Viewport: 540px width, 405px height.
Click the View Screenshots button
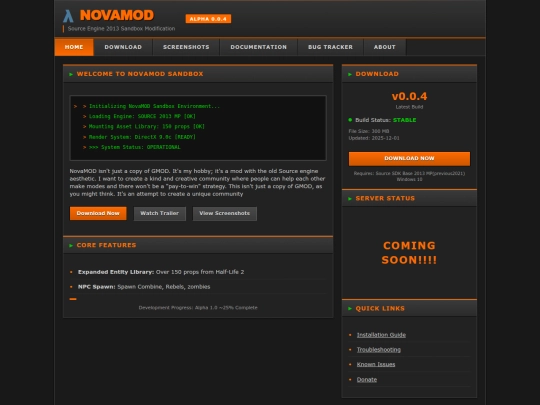click(x=225, y=214)
